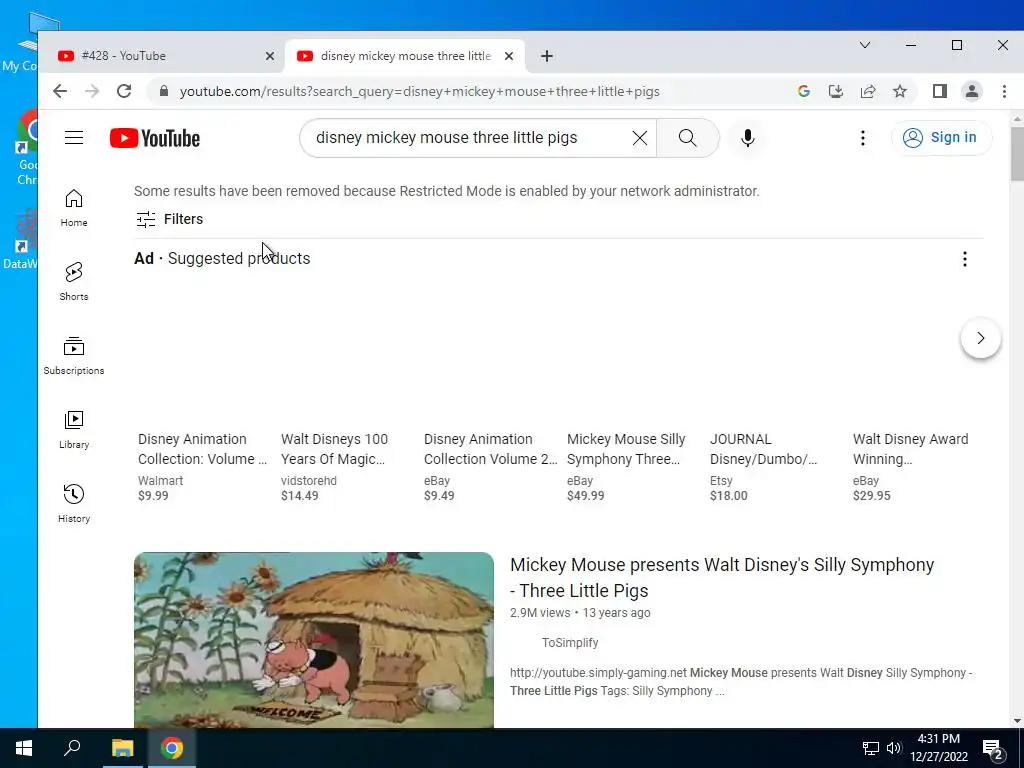Open the Chrome profile avatar
This screenshot has height=768, width=1024.
coord(972,91)
